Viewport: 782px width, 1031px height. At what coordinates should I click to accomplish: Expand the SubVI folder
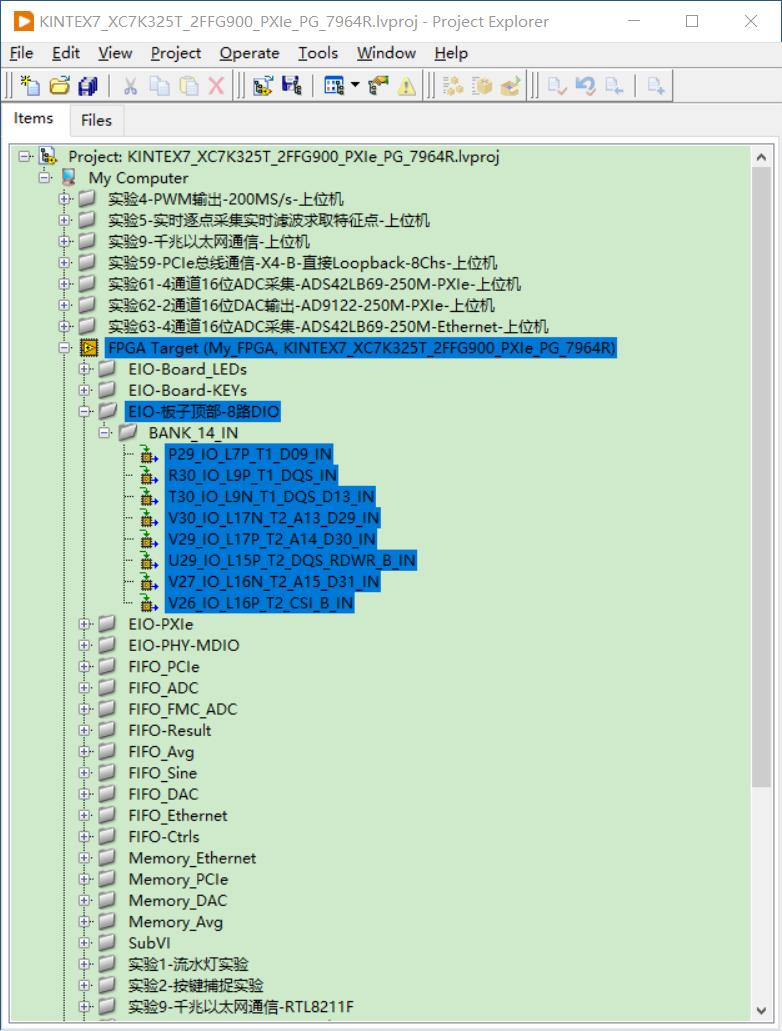coord(84,943)
